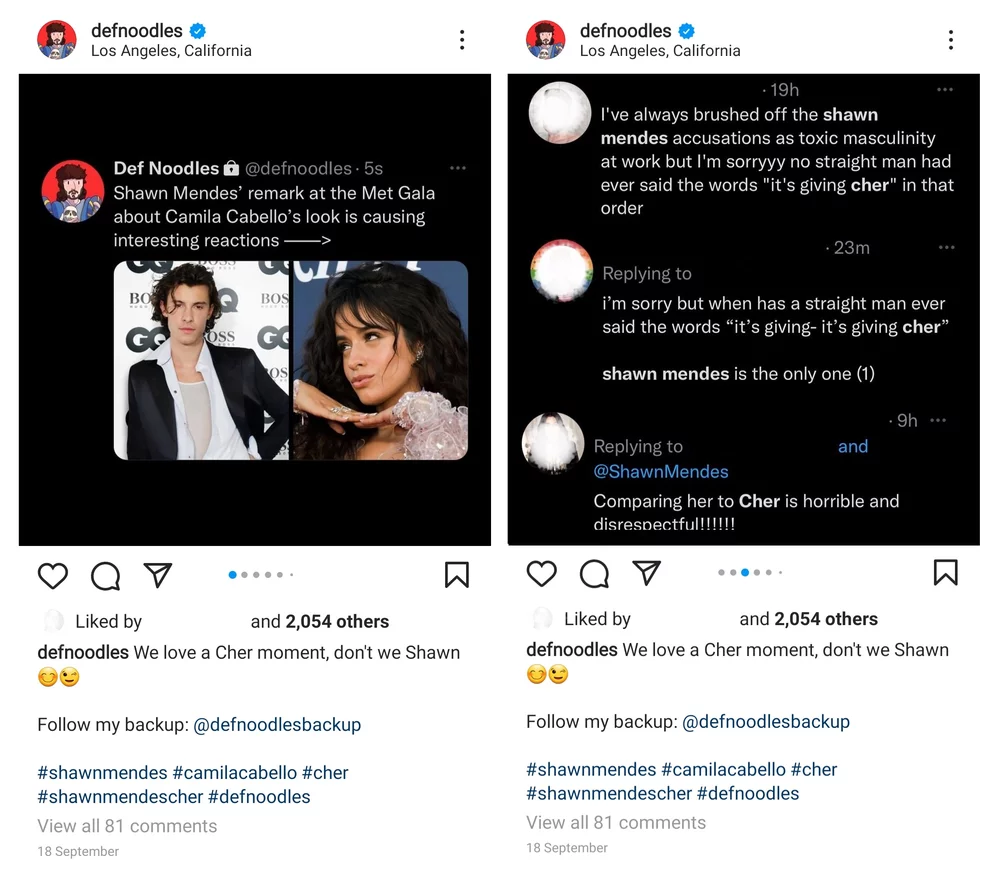1000x869 pixels.
Task: Open the defnoodles avatar on the right post
Action: coord(546,40)
